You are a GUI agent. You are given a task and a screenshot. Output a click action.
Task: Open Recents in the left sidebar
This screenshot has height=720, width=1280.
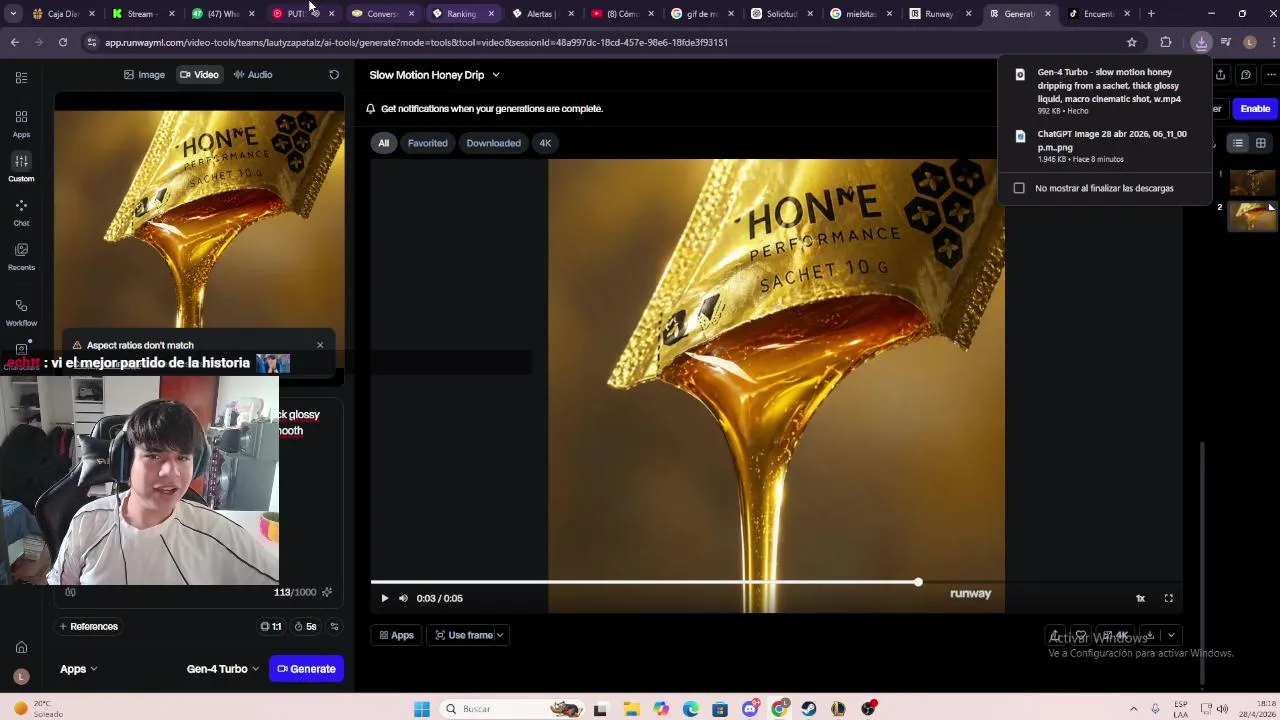[x=21, y=255]
